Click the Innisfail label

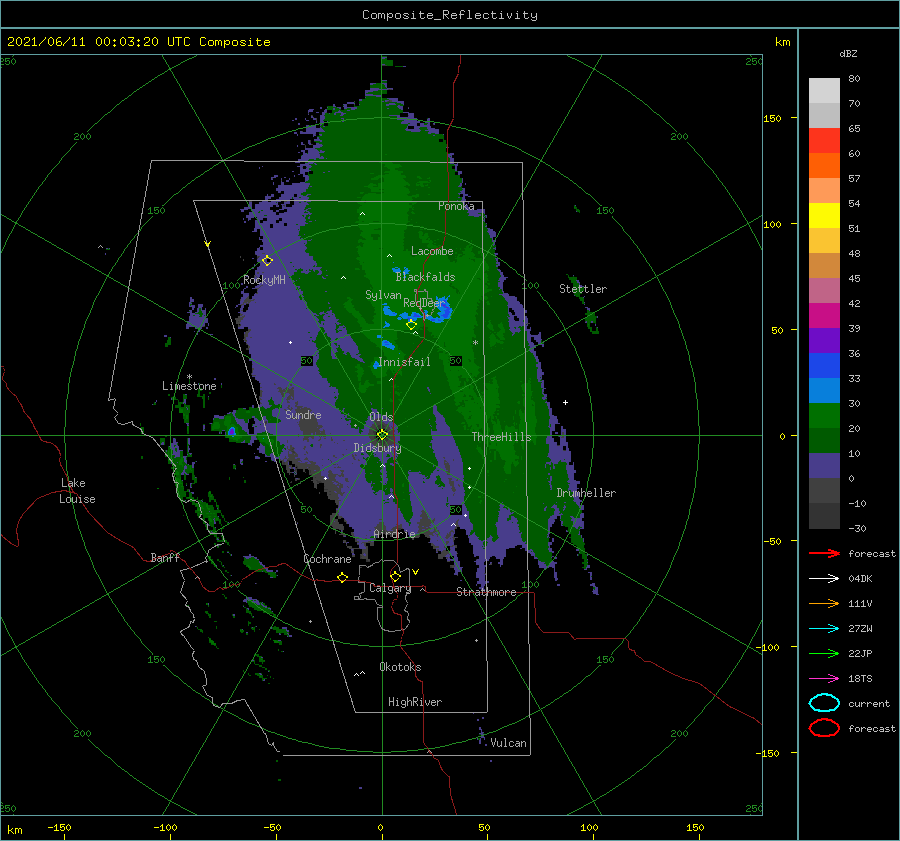coord(404,362)
